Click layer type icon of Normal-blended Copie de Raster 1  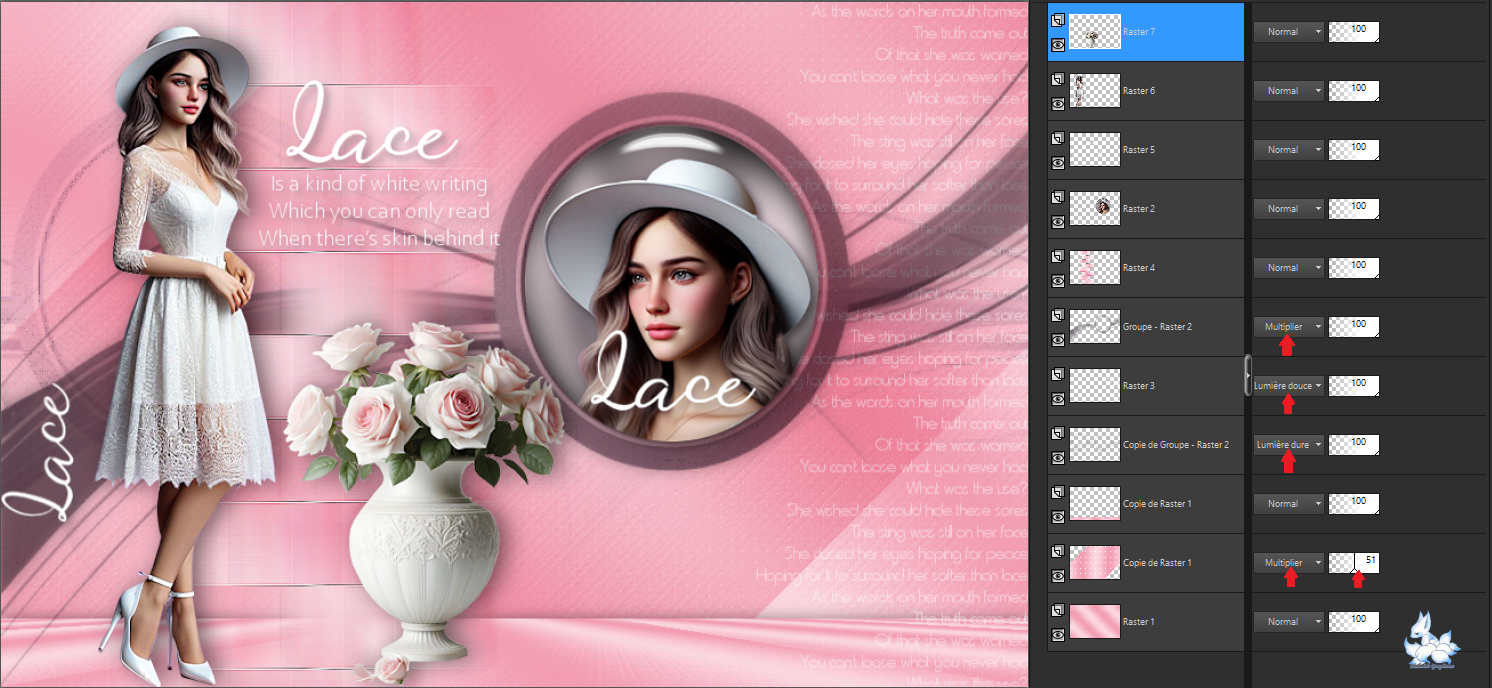click(x=1058, y=492)
